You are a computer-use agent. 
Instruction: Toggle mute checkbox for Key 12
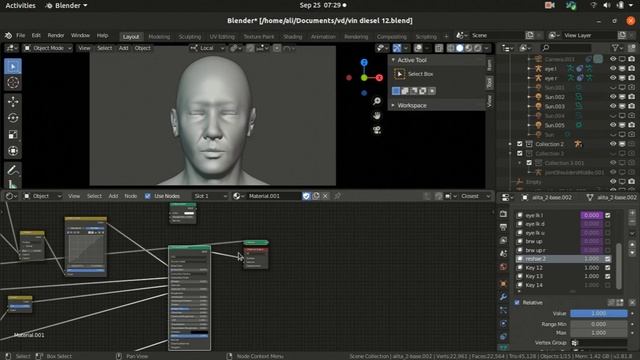[608, 268]
